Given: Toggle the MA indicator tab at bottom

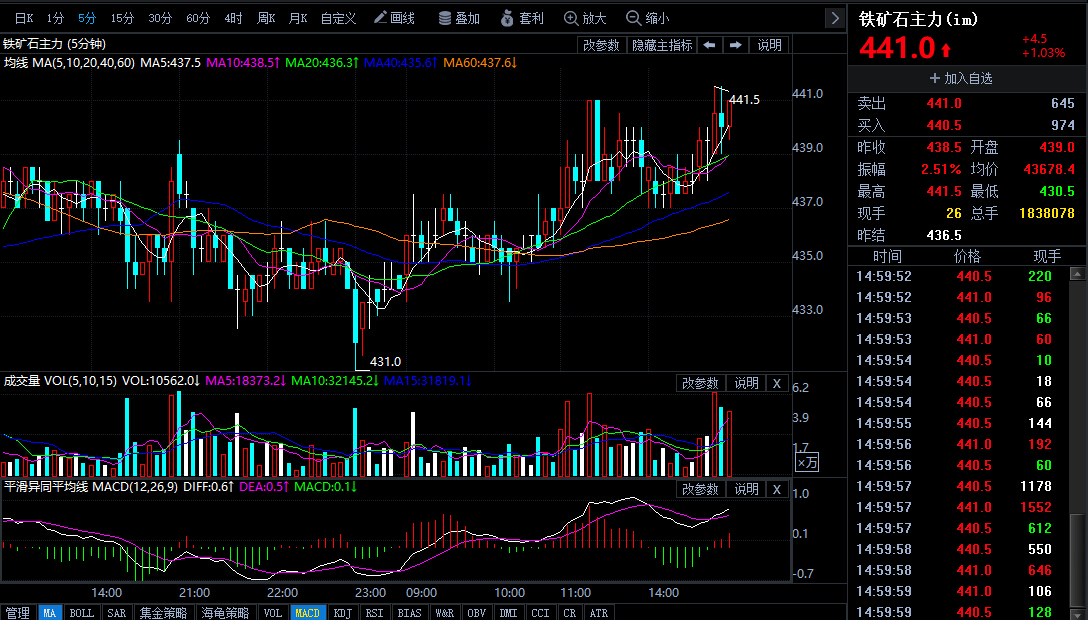Looking at the screenshot, I should (50, 612).
